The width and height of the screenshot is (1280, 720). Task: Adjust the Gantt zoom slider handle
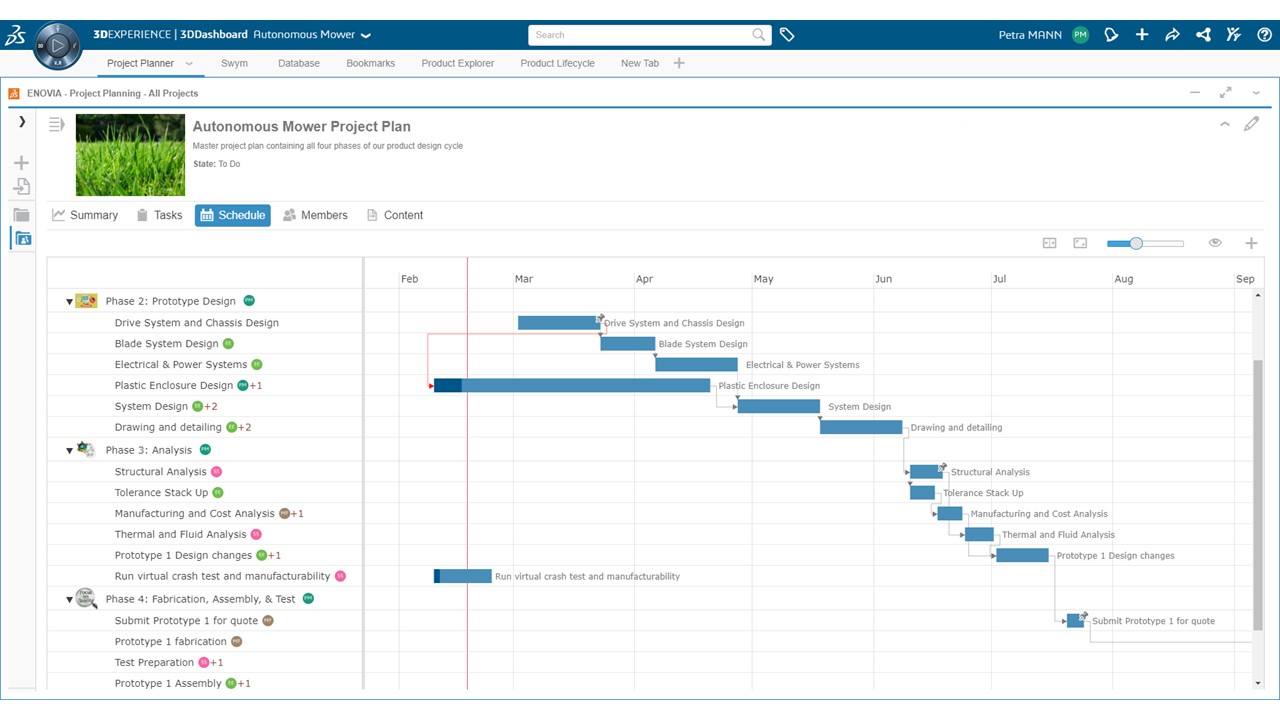pos(1136,243)
